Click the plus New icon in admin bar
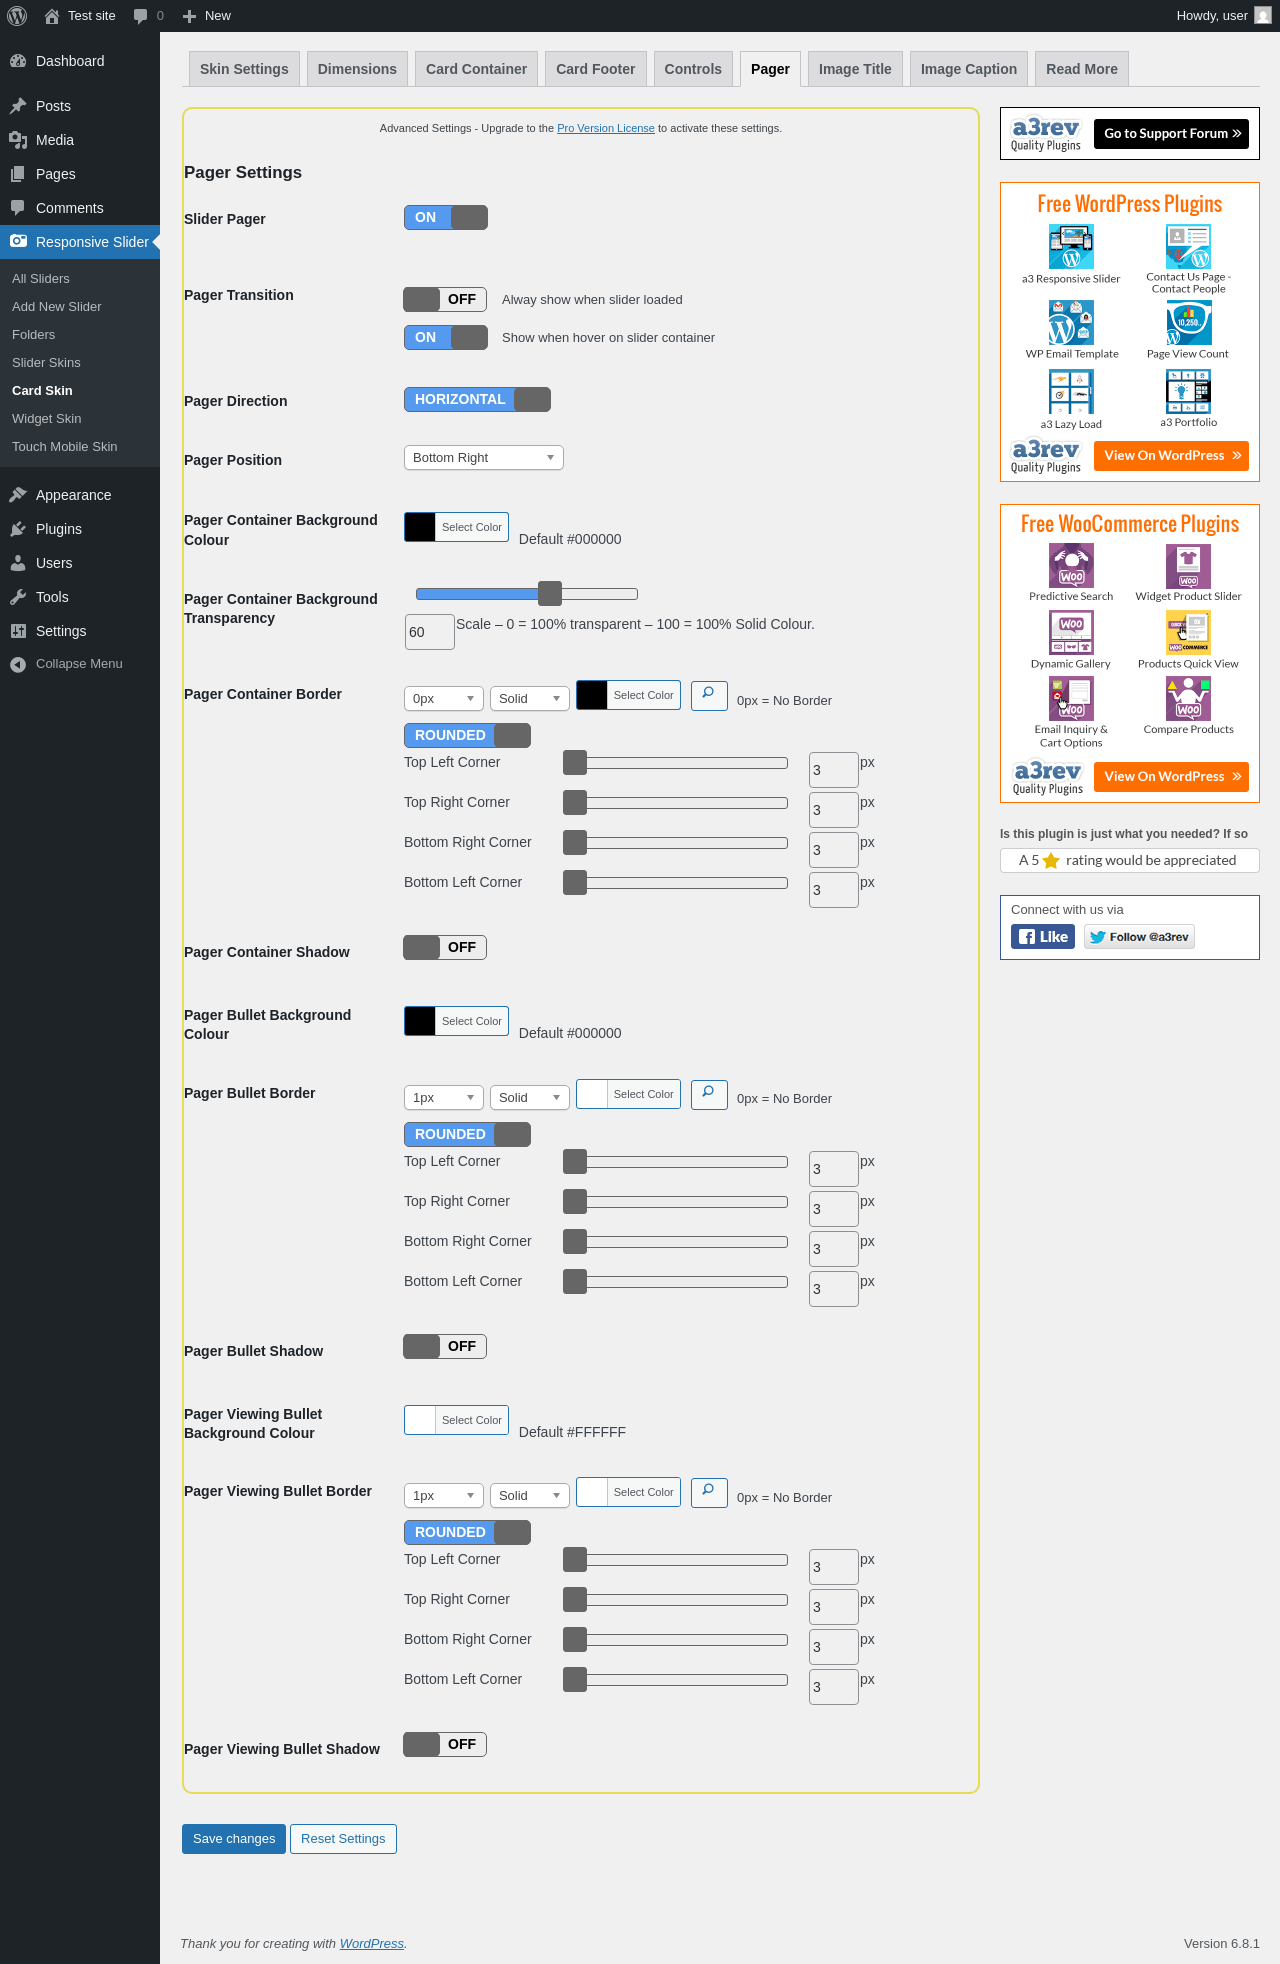The image size is (1280, 1964). point(189,16)
